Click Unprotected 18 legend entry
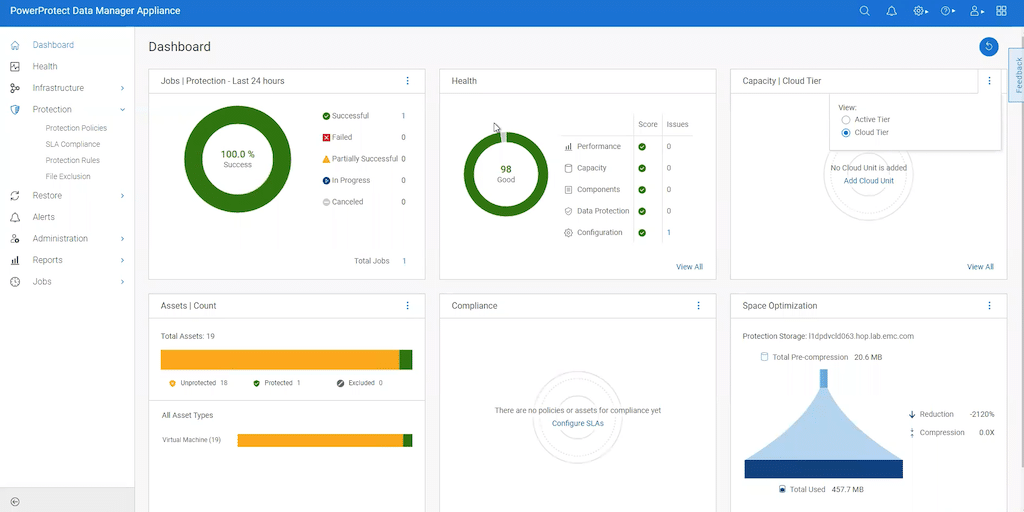The image size is (1024, 512). pos(199,383)
